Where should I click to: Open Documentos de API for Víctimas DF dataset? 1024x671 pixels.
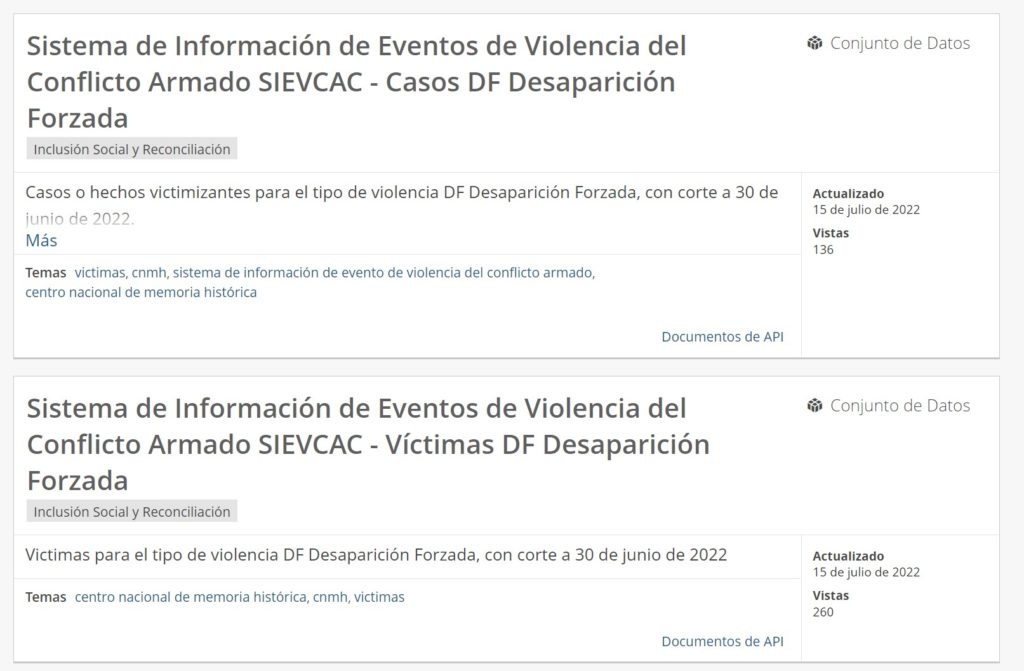click(x=722, y=642)
